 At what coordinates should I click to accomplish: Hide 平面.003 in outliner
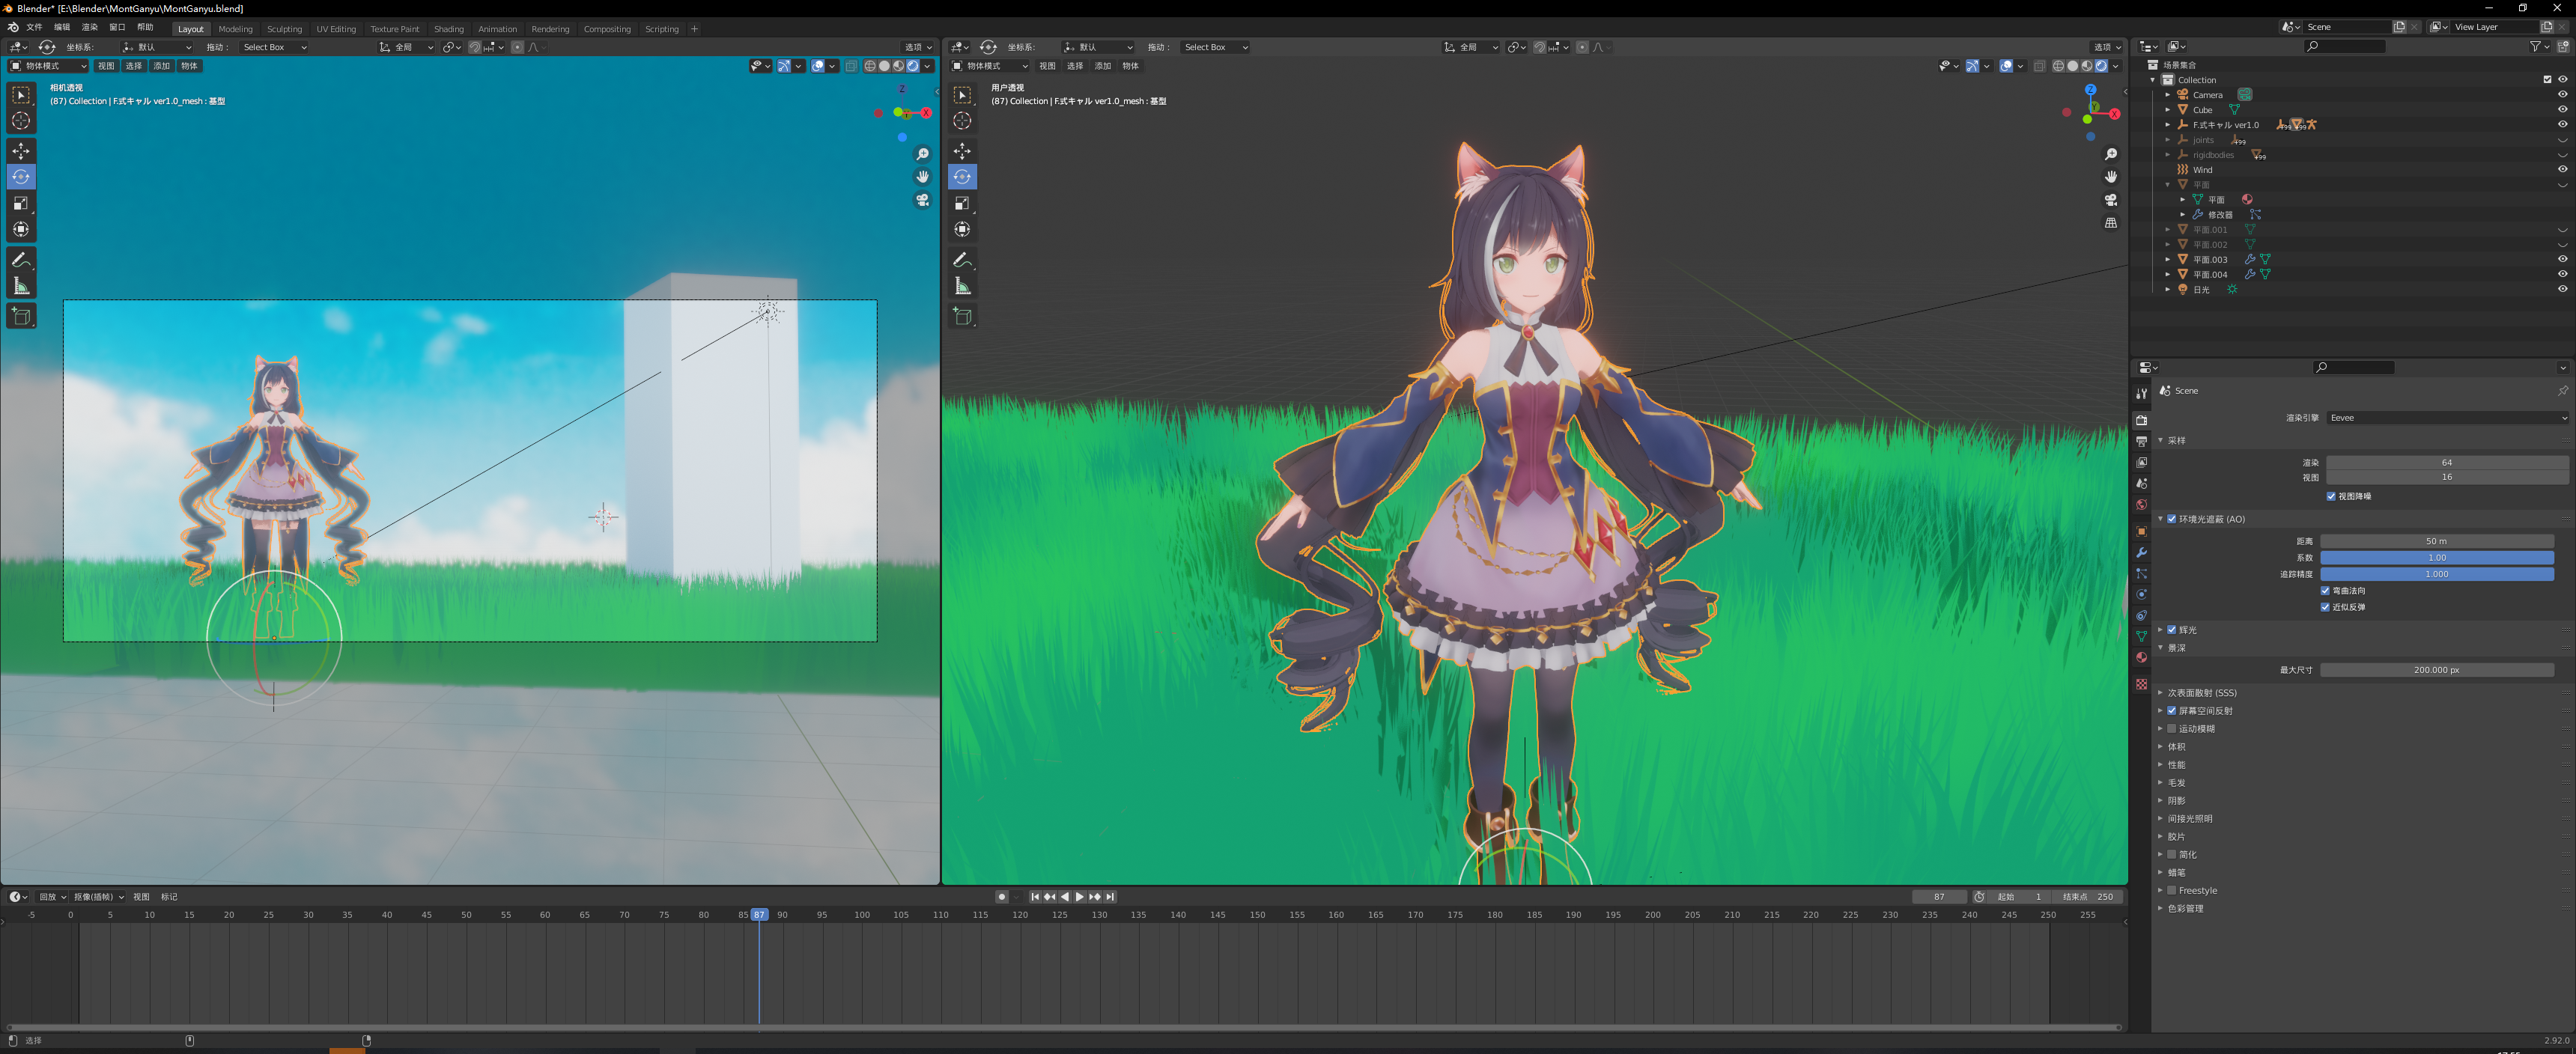(x=2562, y=260)
